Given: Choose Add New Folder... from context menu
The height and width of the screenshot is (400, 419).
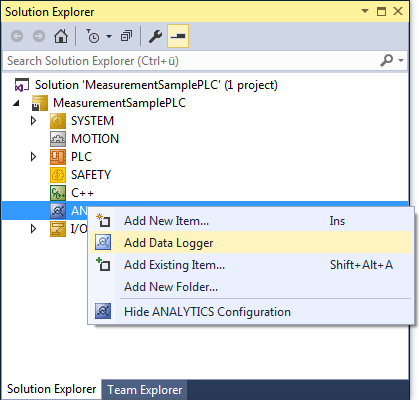Looking at the screenshot, I should (251, 287).
